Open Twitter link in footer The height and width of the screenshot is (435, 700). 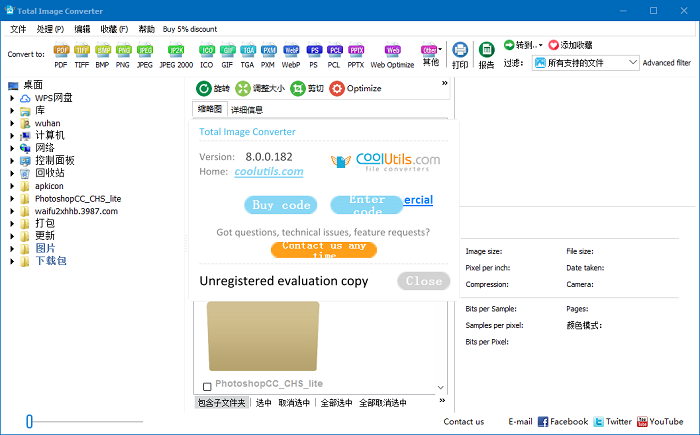click(x=612, y=422)
